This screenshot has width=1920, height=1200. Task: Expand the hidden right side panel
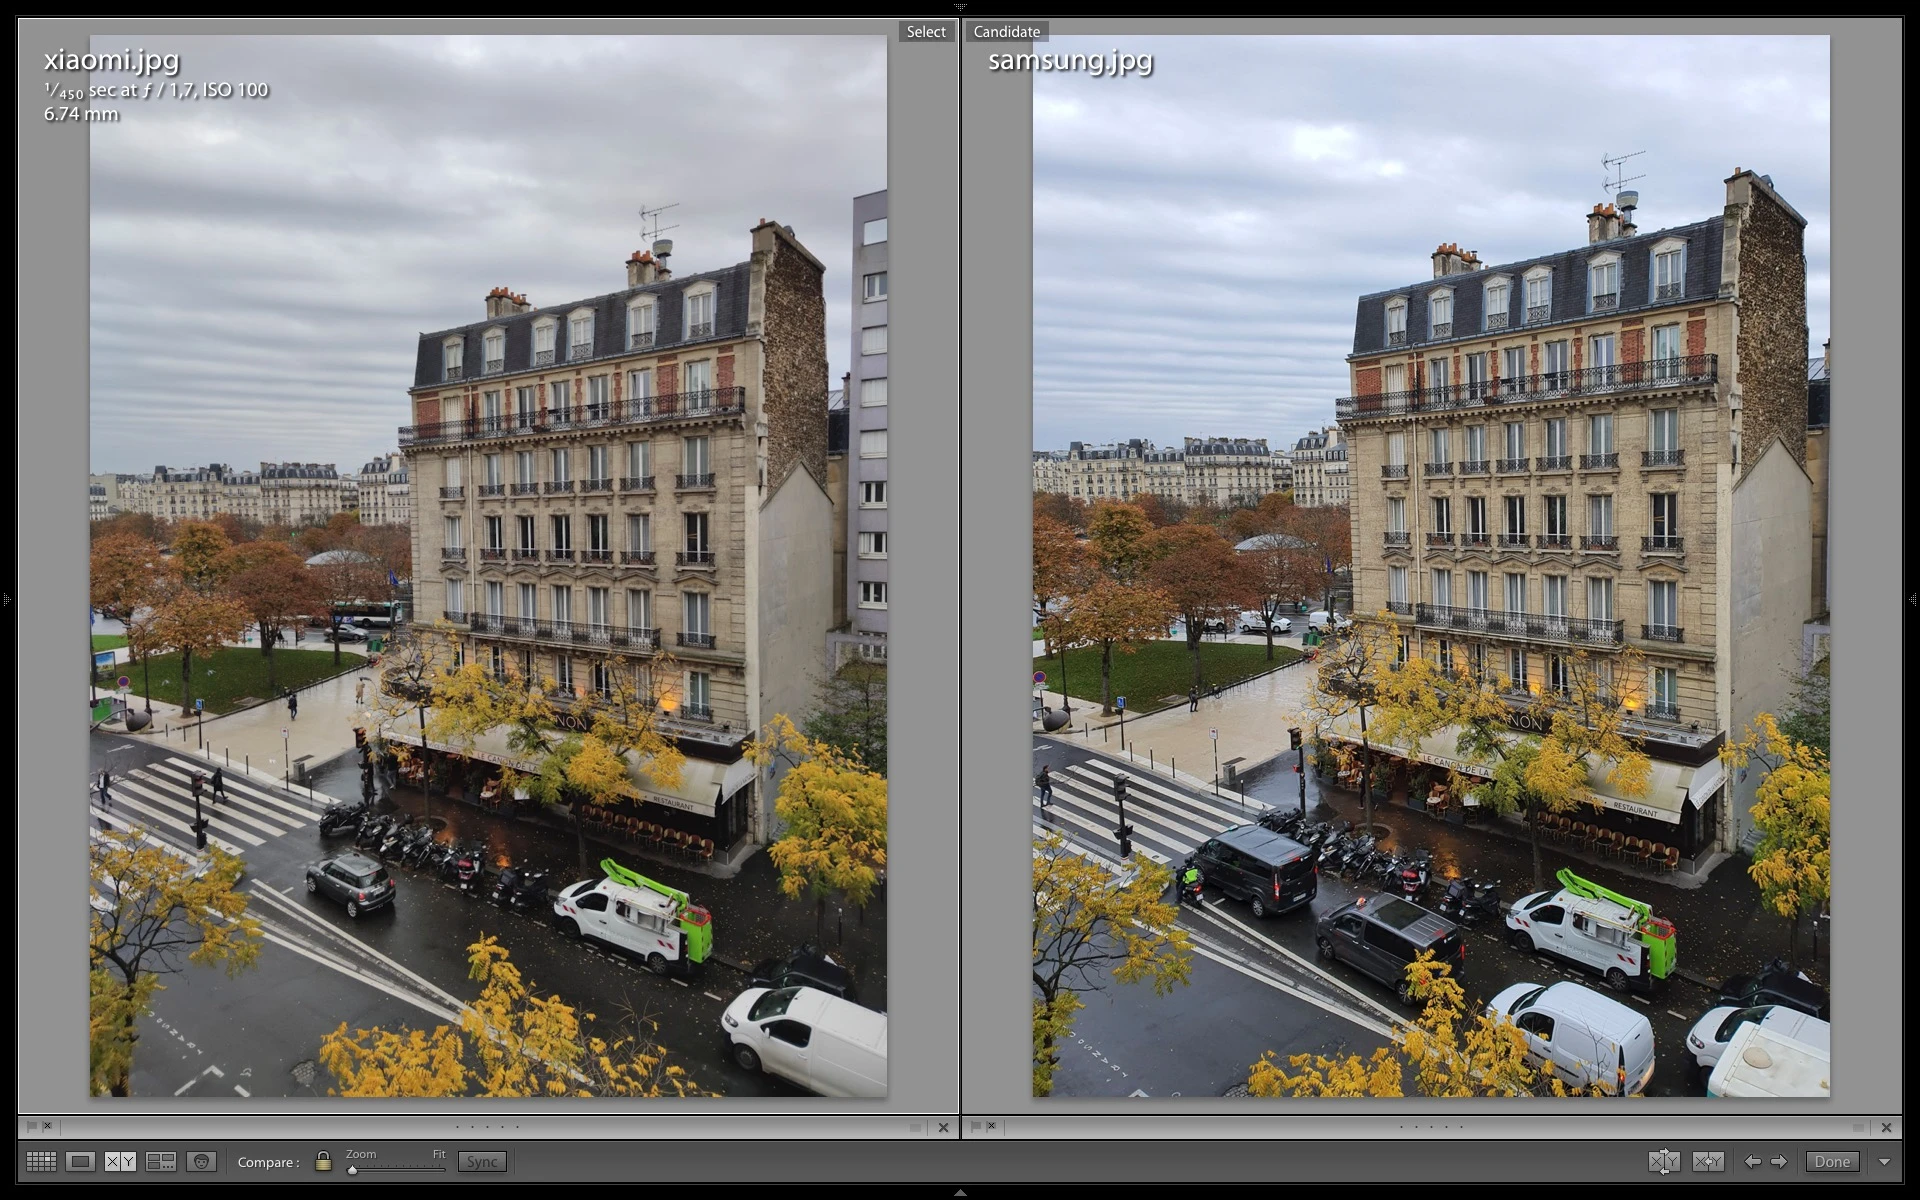1913,600
